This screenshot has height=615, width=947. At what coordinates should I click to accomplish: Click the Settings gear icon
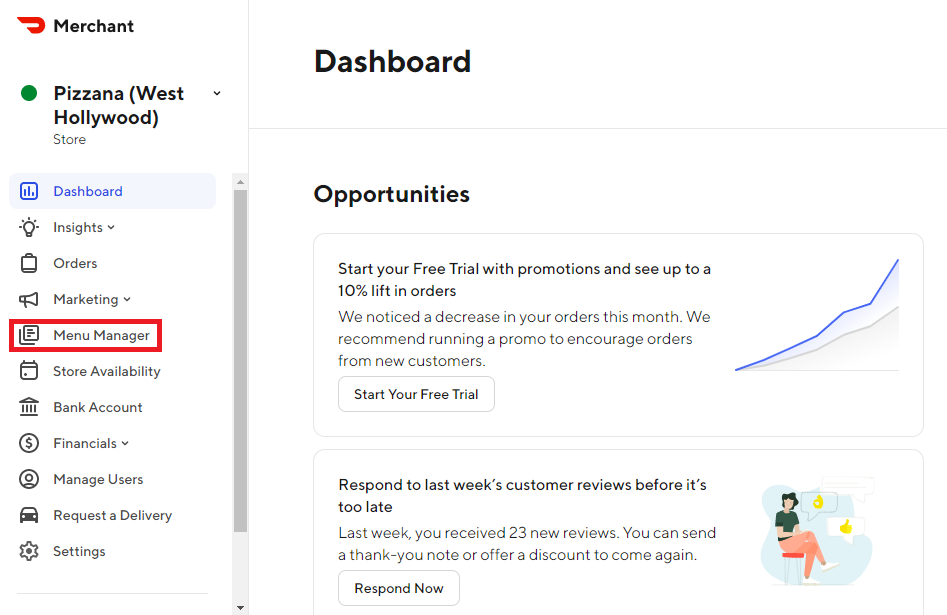[29, 551]
